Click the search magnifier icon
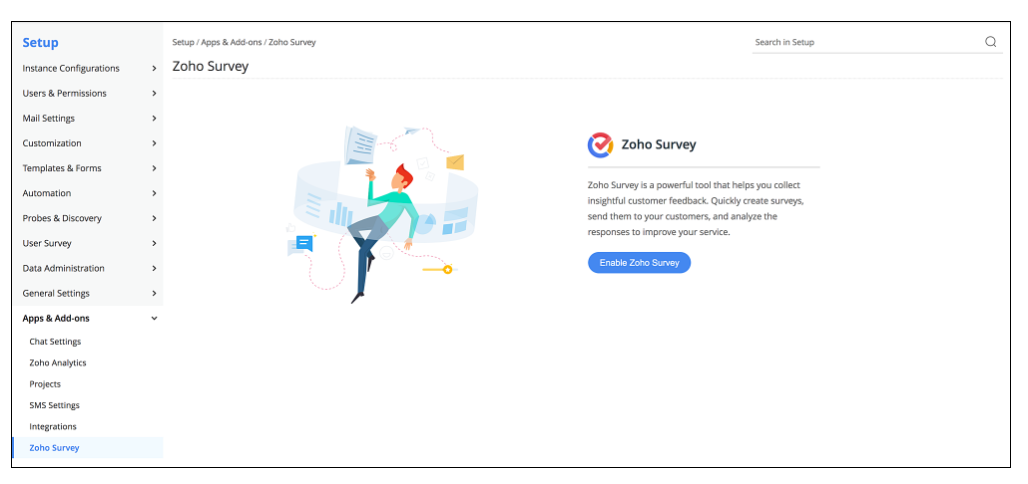Screen dimensions: 1028x484 click(991, 42)
